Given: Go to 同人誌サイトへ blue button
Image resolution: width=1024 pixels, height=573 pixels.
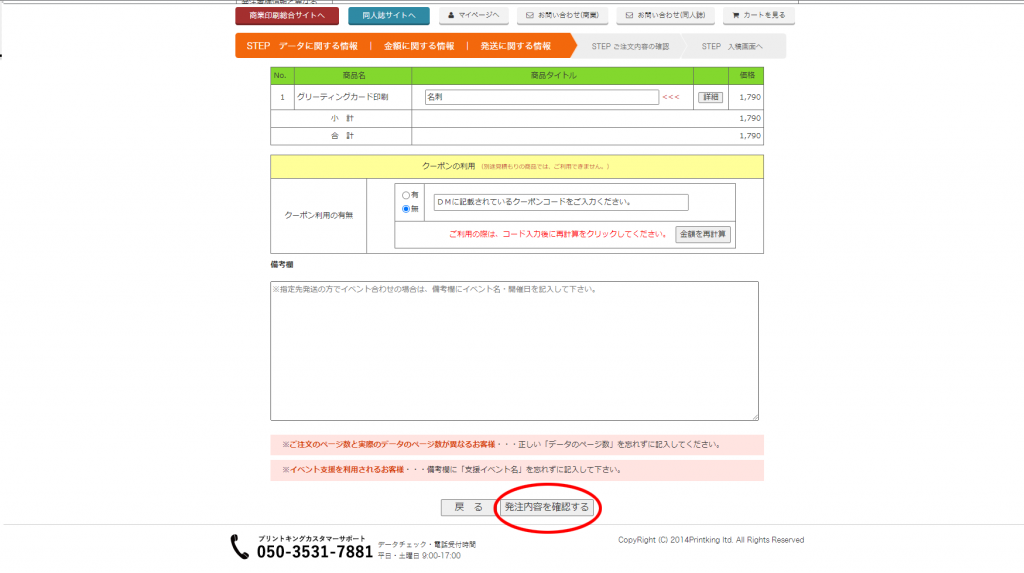Looking at the screenshot, I should 388,16.
